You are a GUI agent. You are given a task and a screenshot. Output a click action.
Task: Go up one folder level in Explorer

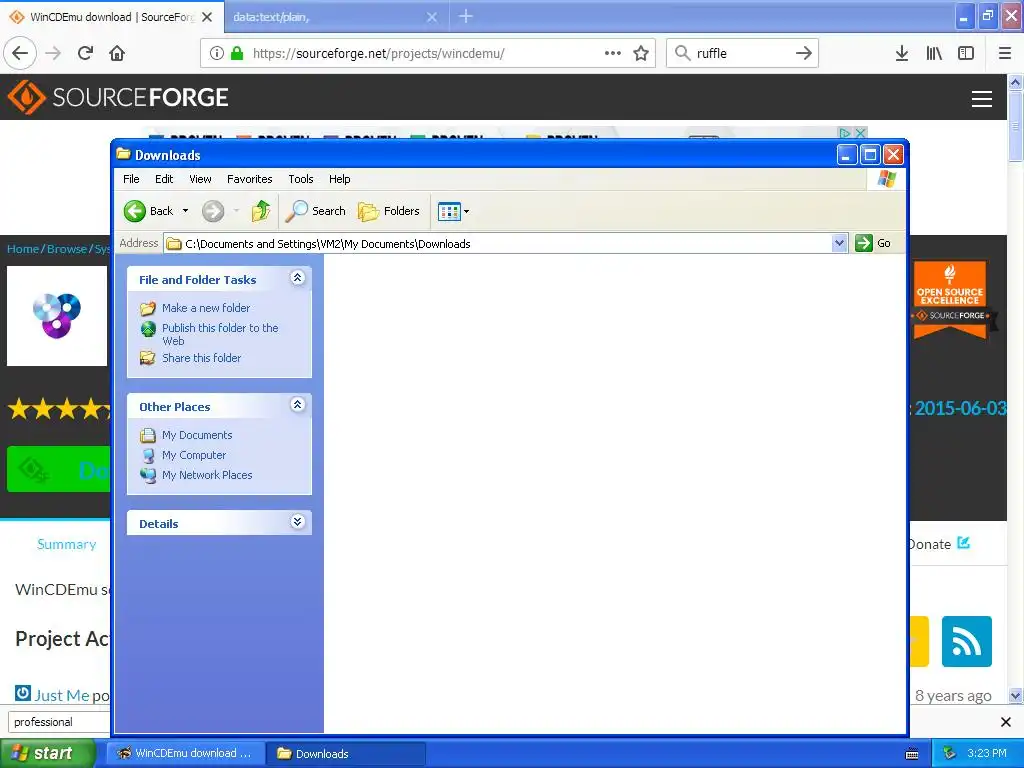(261, 211)
